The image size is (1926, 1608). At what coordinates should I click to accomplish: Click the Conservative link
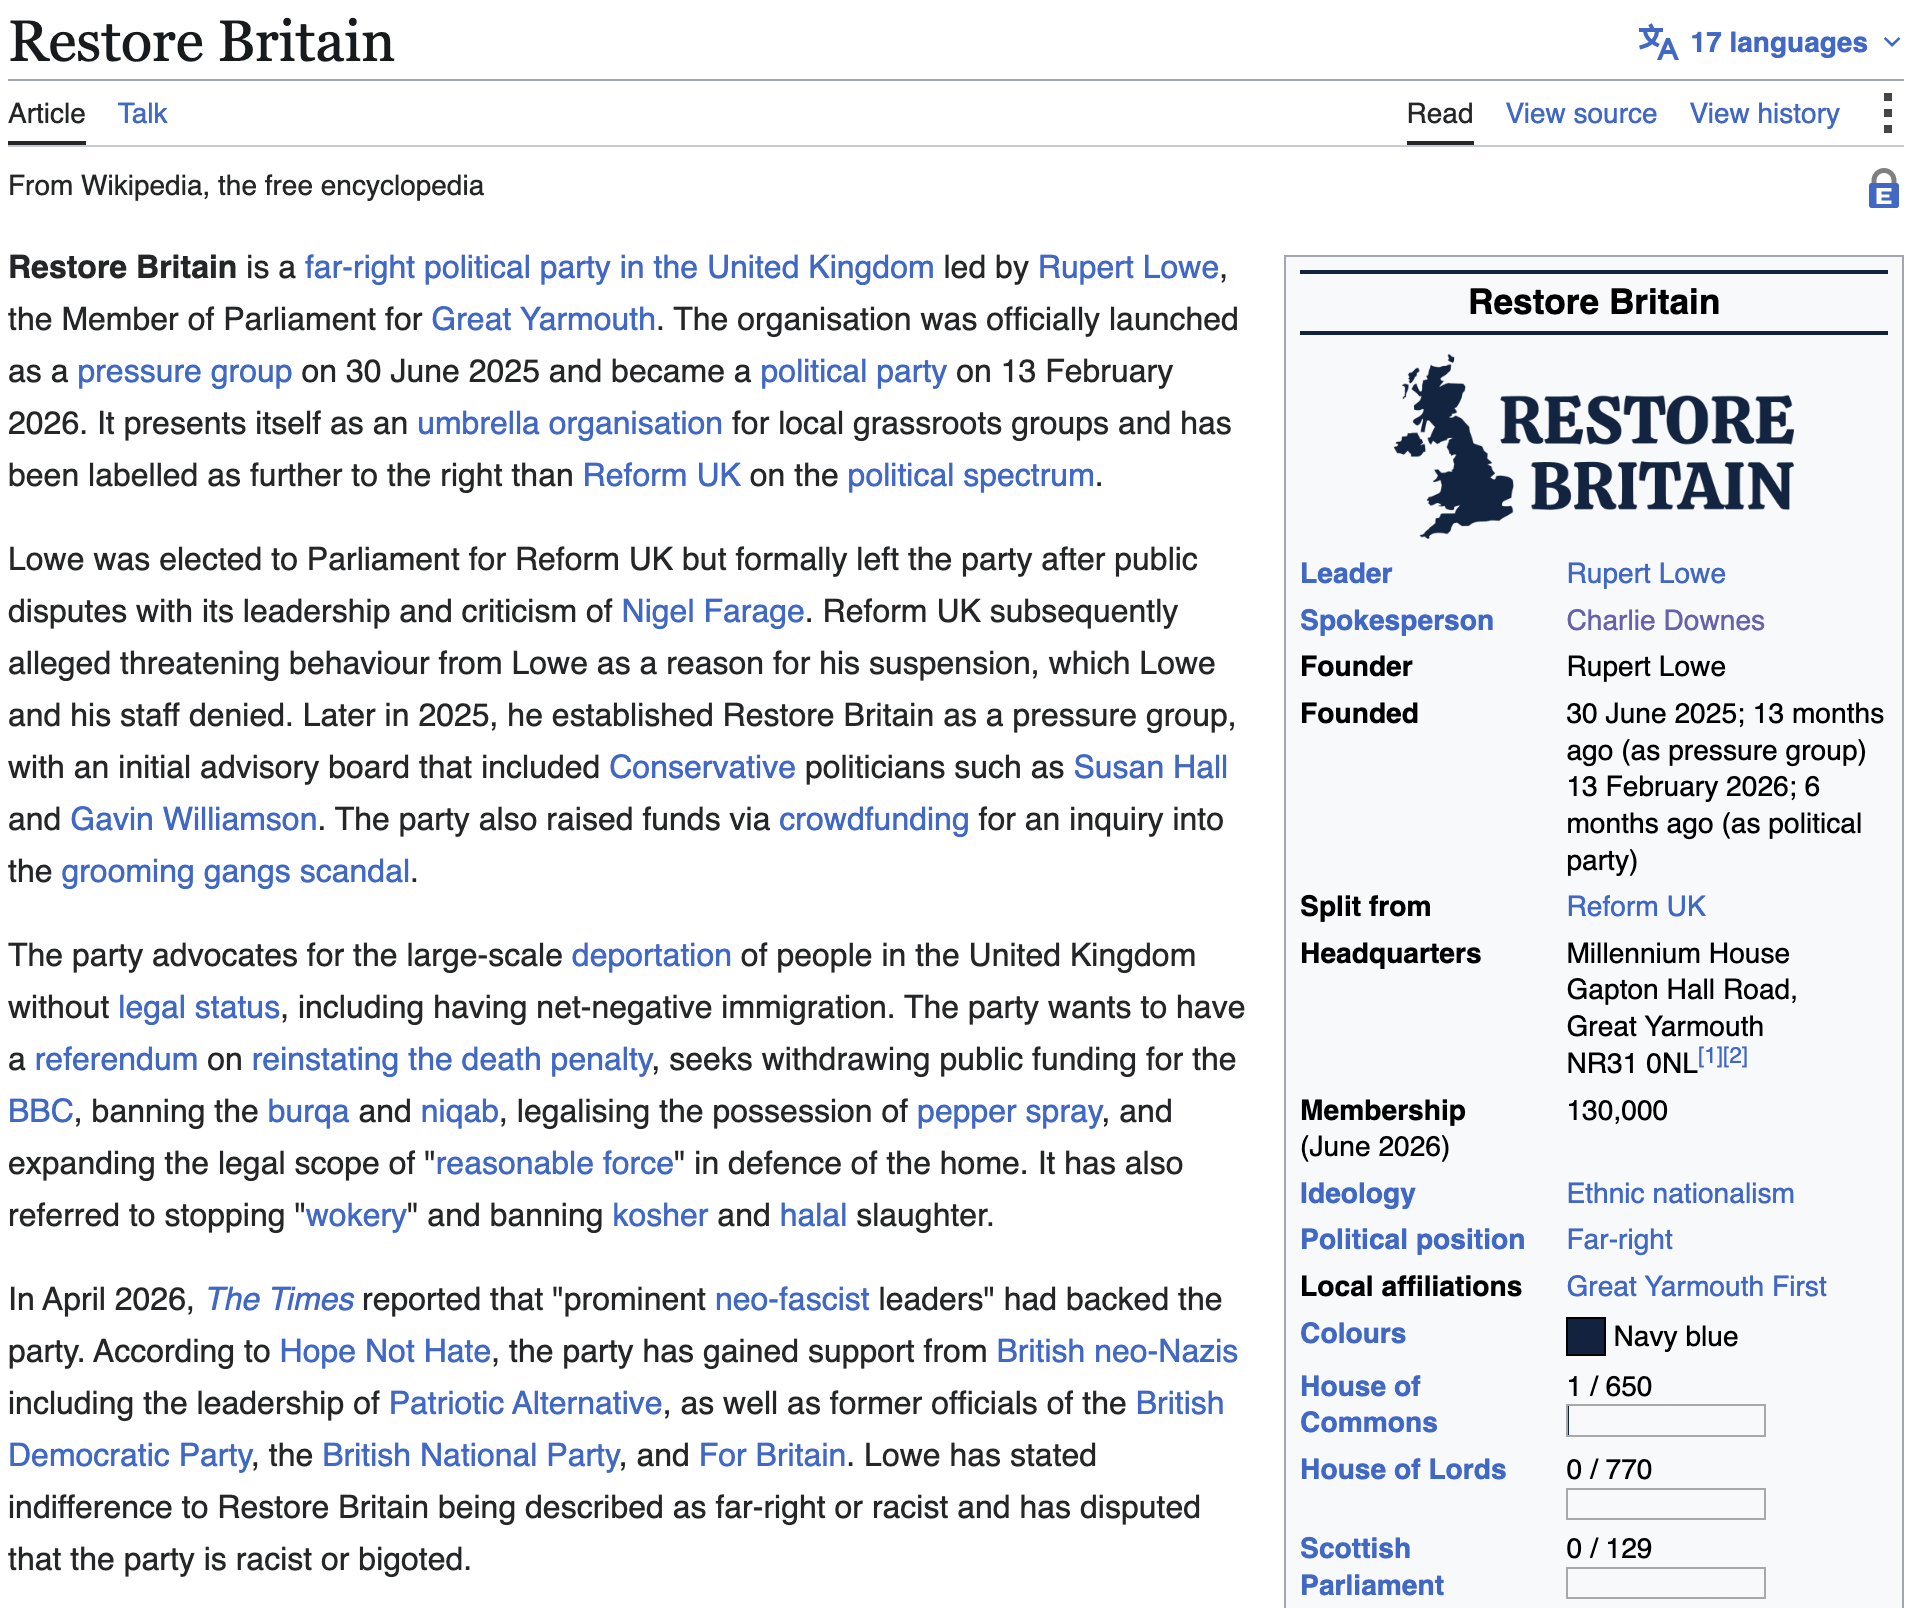pos(702,767)
